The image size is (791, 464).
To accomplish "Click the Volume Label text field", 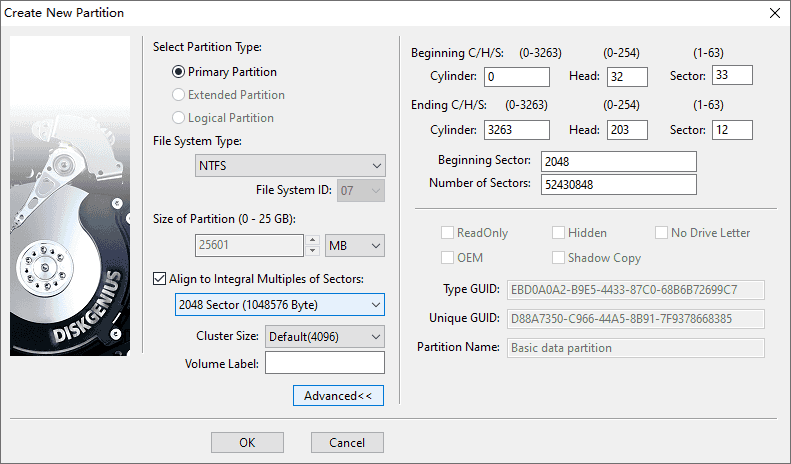I will pyautogui.click(x=324, y=363).
